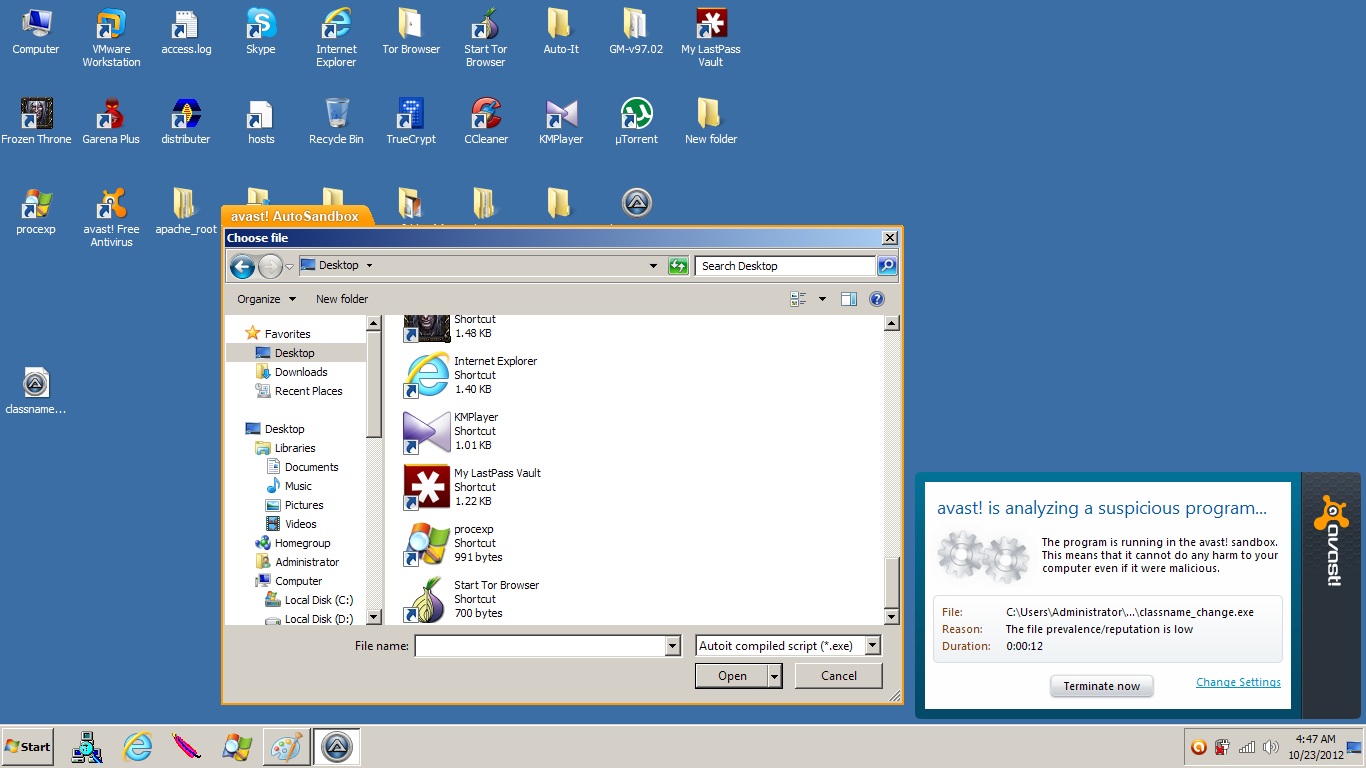The image size is (1366, 768).
Task: Open the Change Settings link
Action: 1238,682
